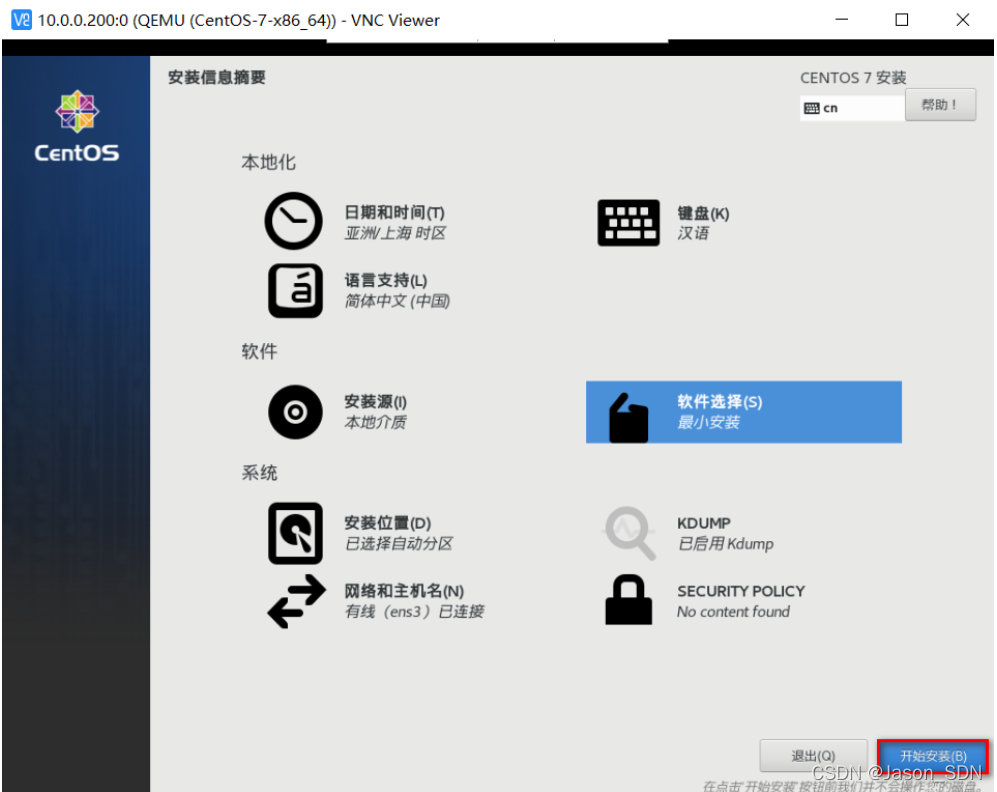Open 软件选择(S) label

pyautogui.click(x=719, y=402)
